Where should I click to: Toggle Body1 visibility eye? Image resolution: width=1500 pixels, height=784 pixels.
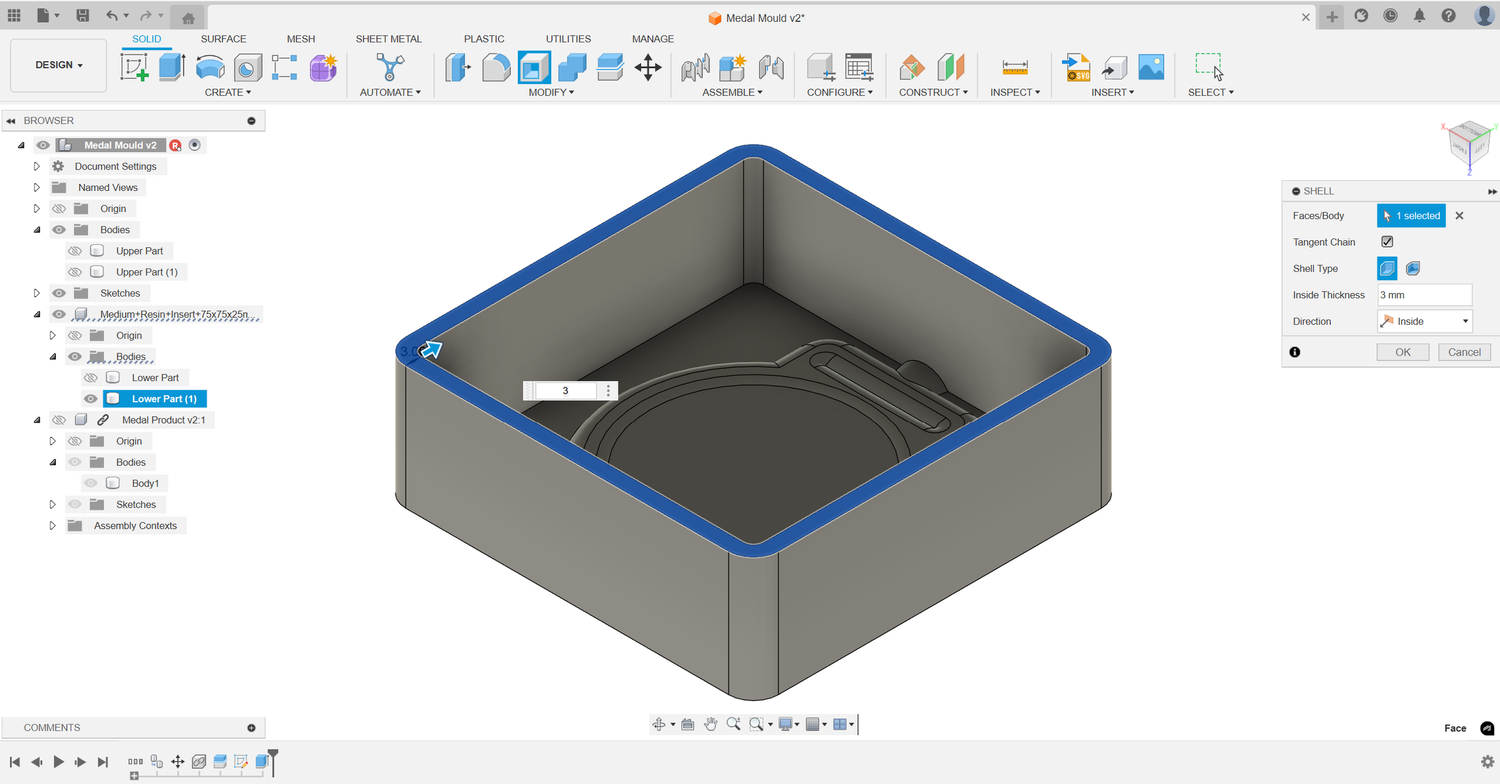point(91,483)
